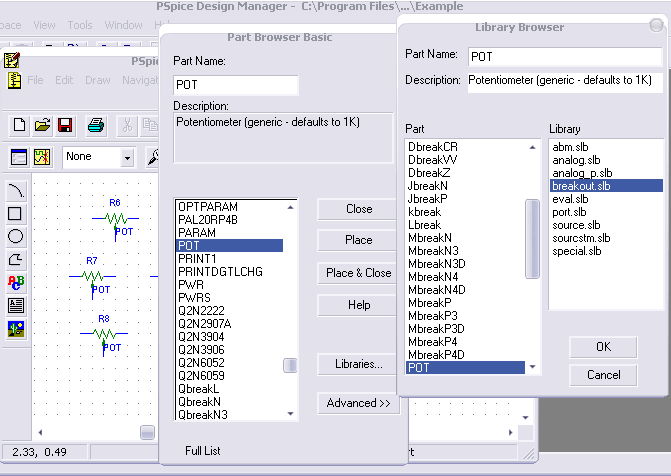
Task: Select the Circle drawing tool
Action: [x=16, y=236]
